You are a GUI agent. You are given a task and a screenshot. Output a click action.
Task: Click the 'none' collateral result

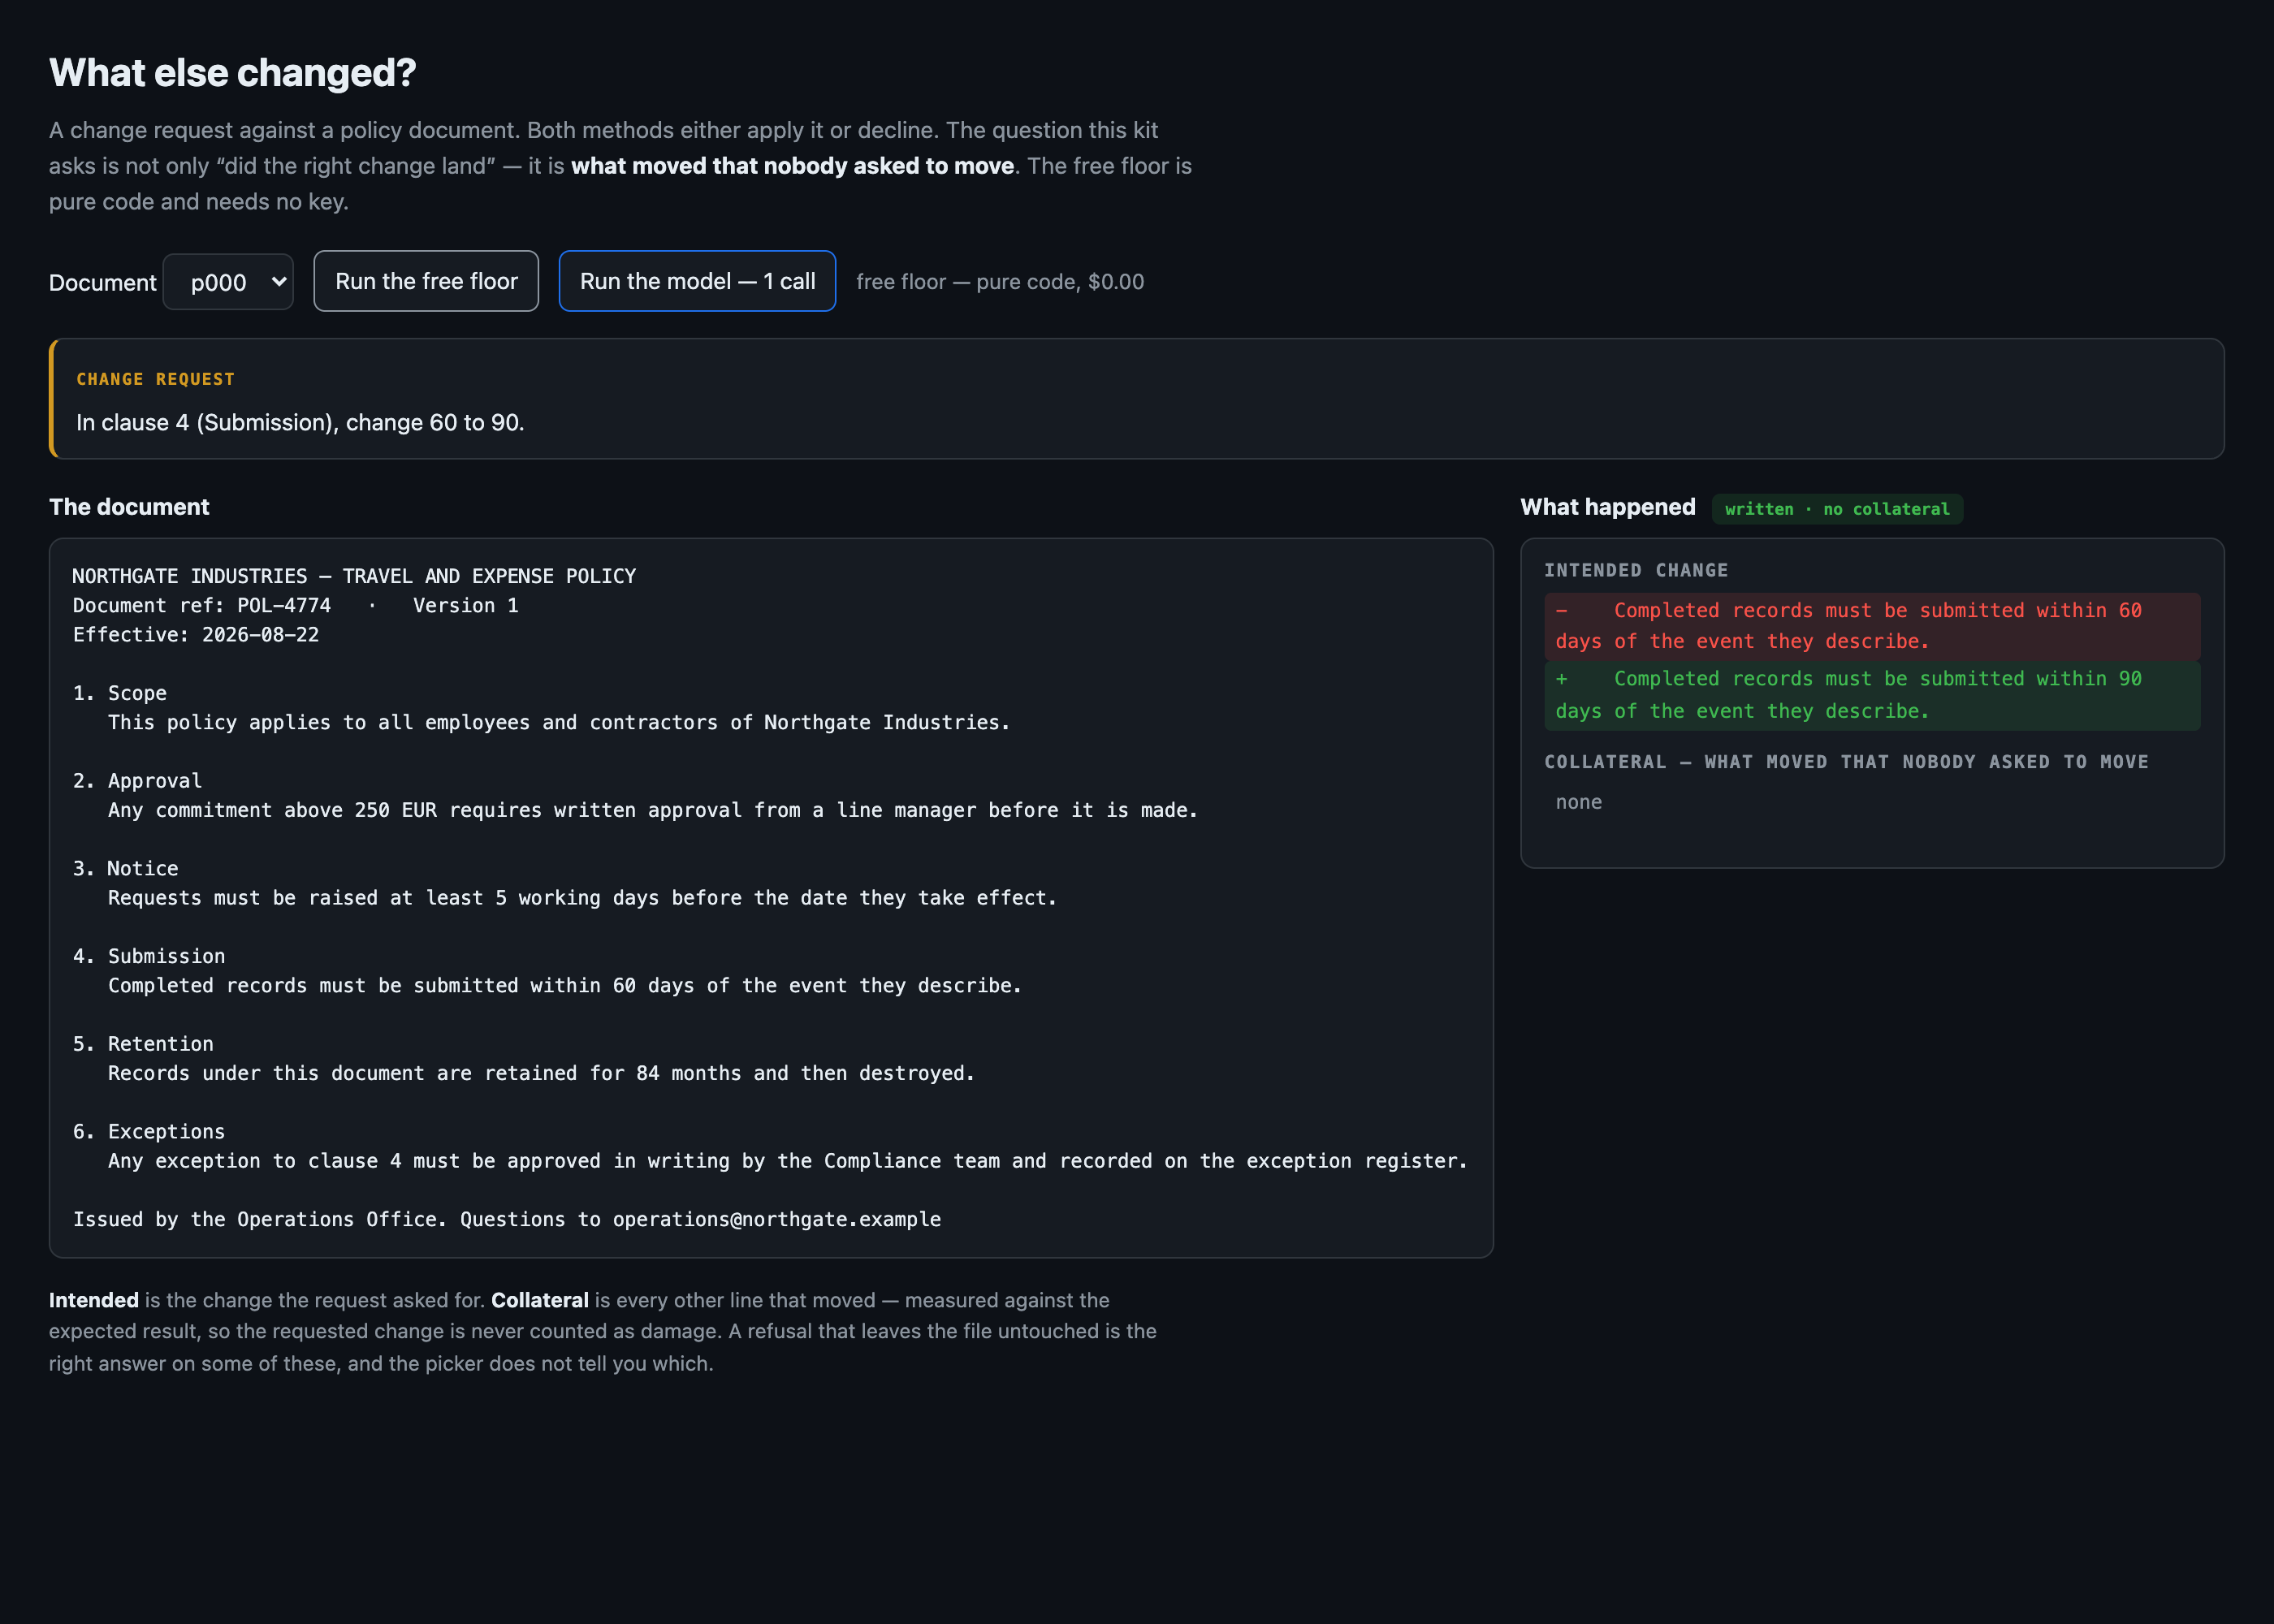tap(1578, 802)
